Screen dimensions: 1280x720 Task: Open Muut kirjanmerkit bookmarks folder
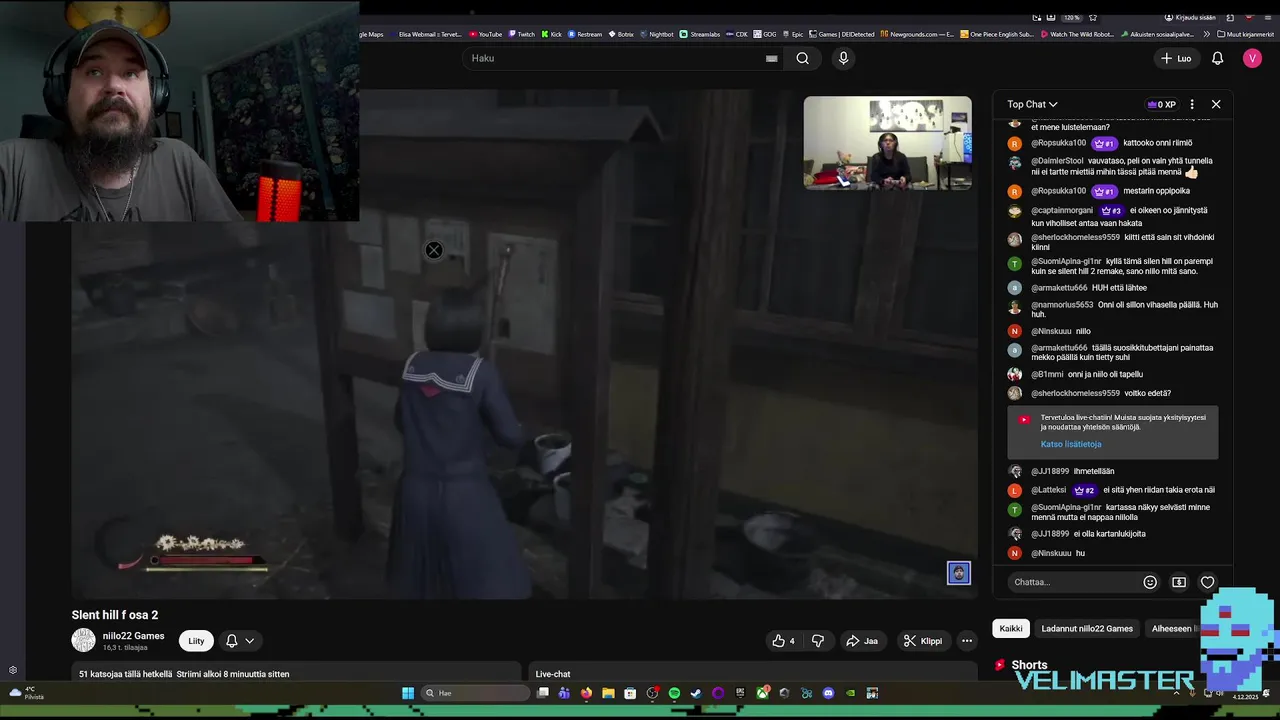pyautogui.click(x=1244, y=34)
